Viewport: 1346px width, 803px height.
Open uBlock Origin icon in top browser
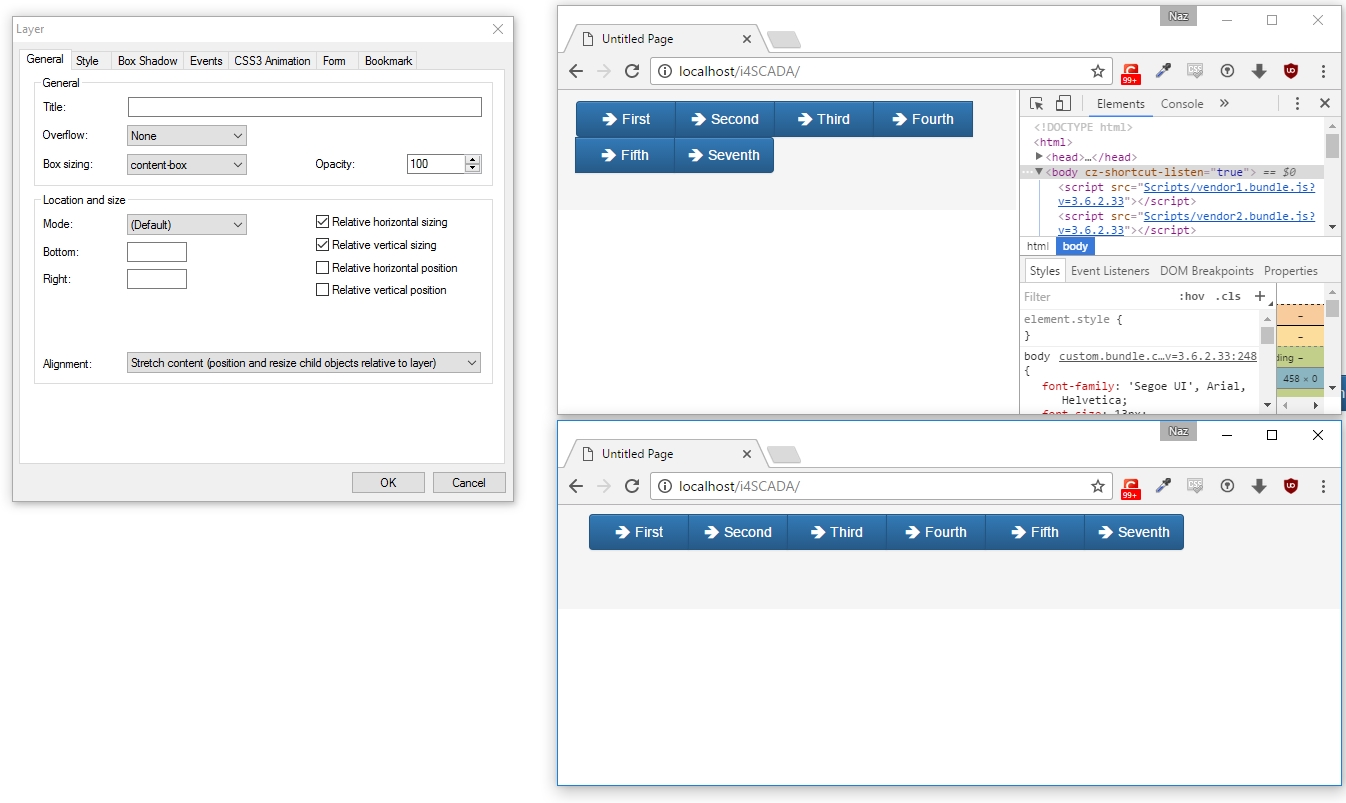click(1291, 71)
